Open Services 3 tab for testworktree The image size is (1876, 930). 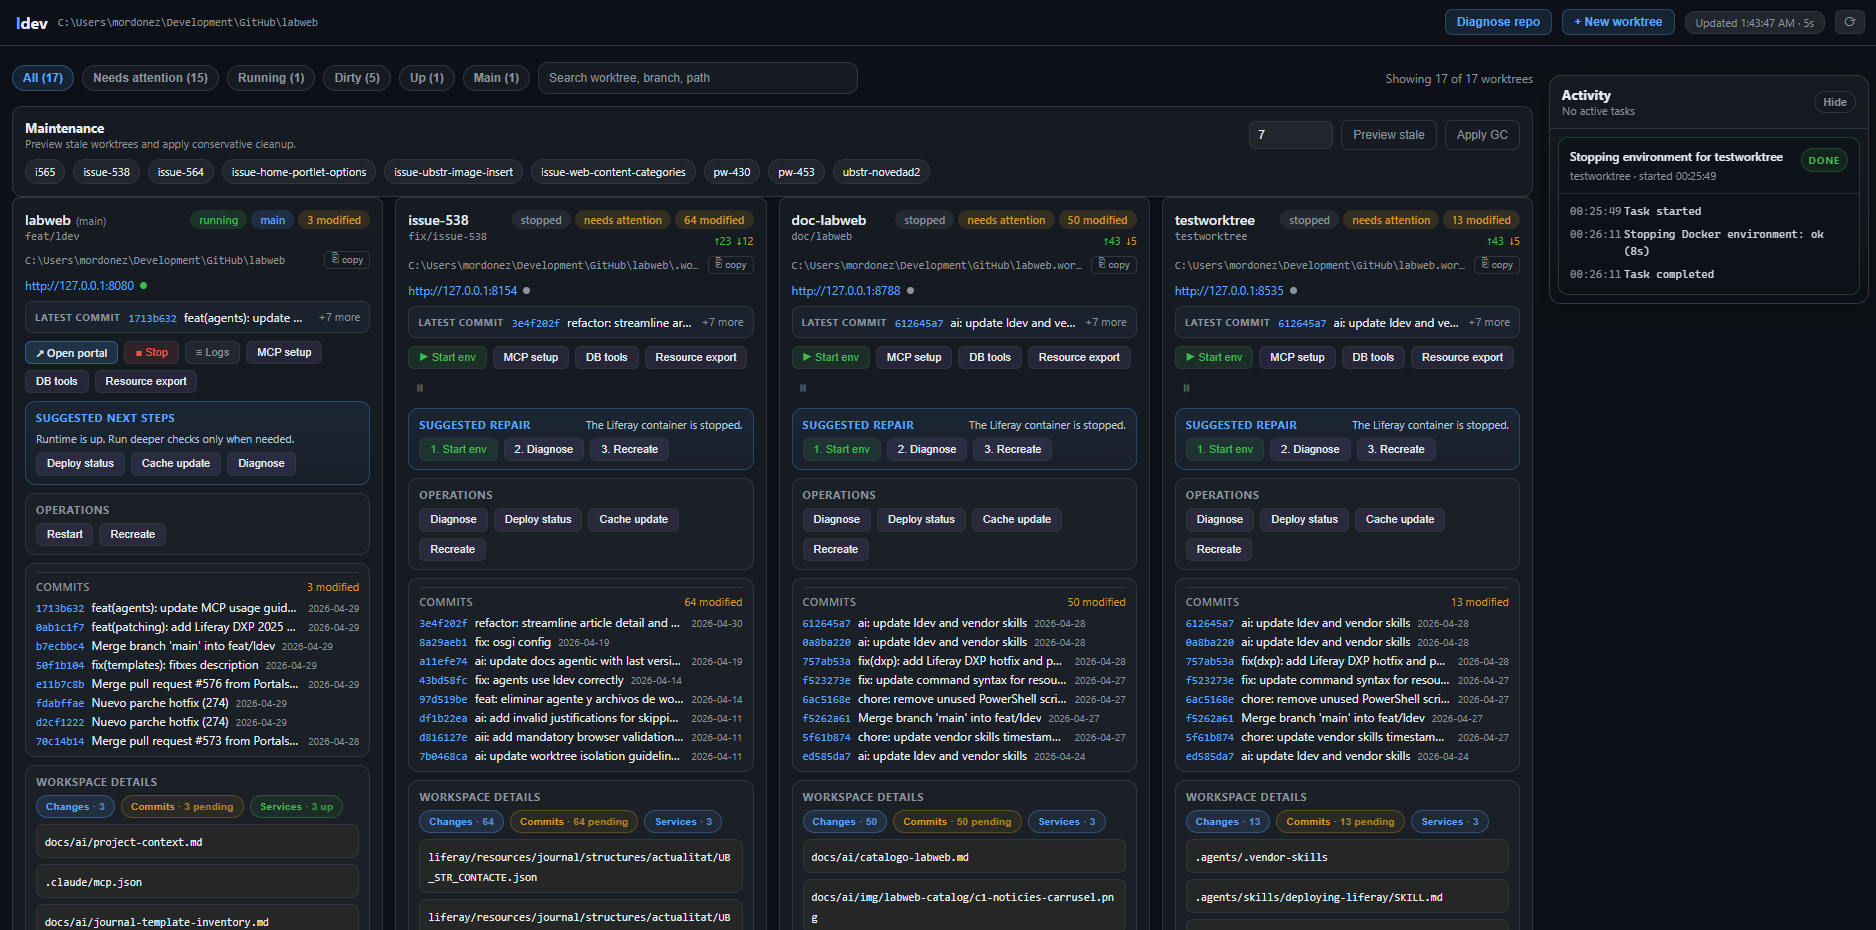pos(1449,822)
